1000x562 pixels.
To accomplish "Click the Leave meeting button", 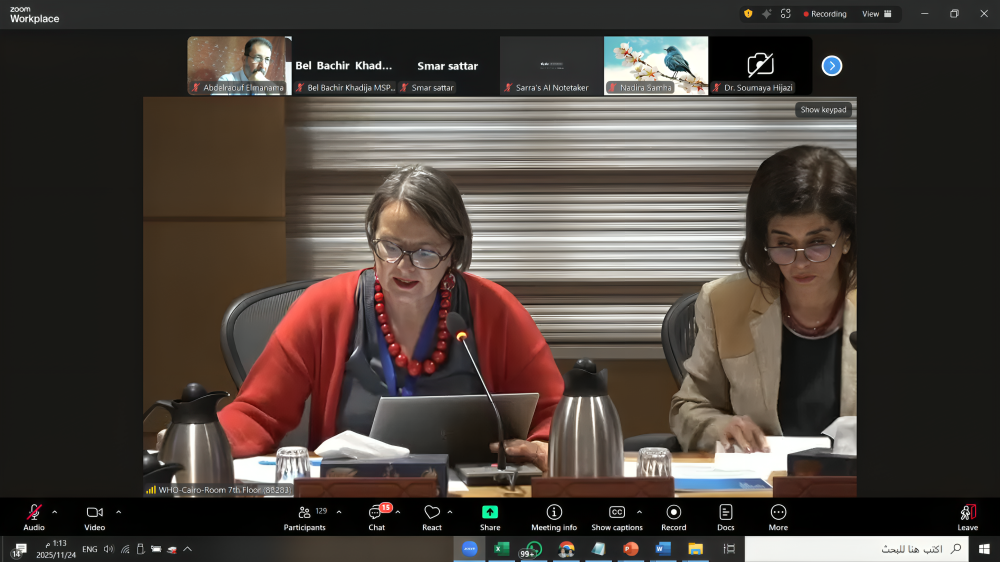I will click(x=967, y=517).
